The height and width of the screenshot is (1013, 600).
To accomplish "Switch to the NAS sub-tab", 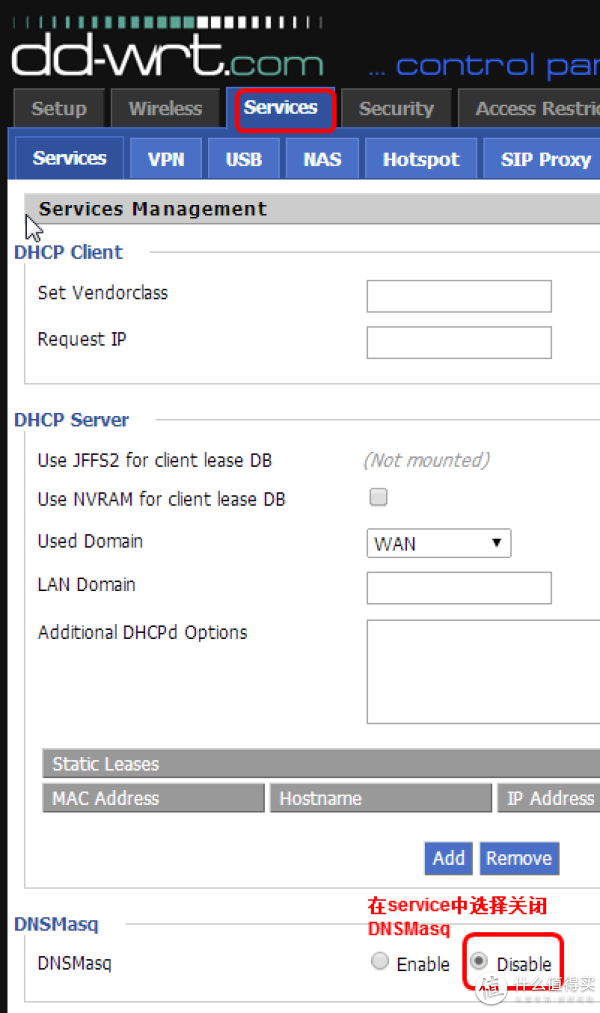I will pyautogui.click(x=322, y=159).
